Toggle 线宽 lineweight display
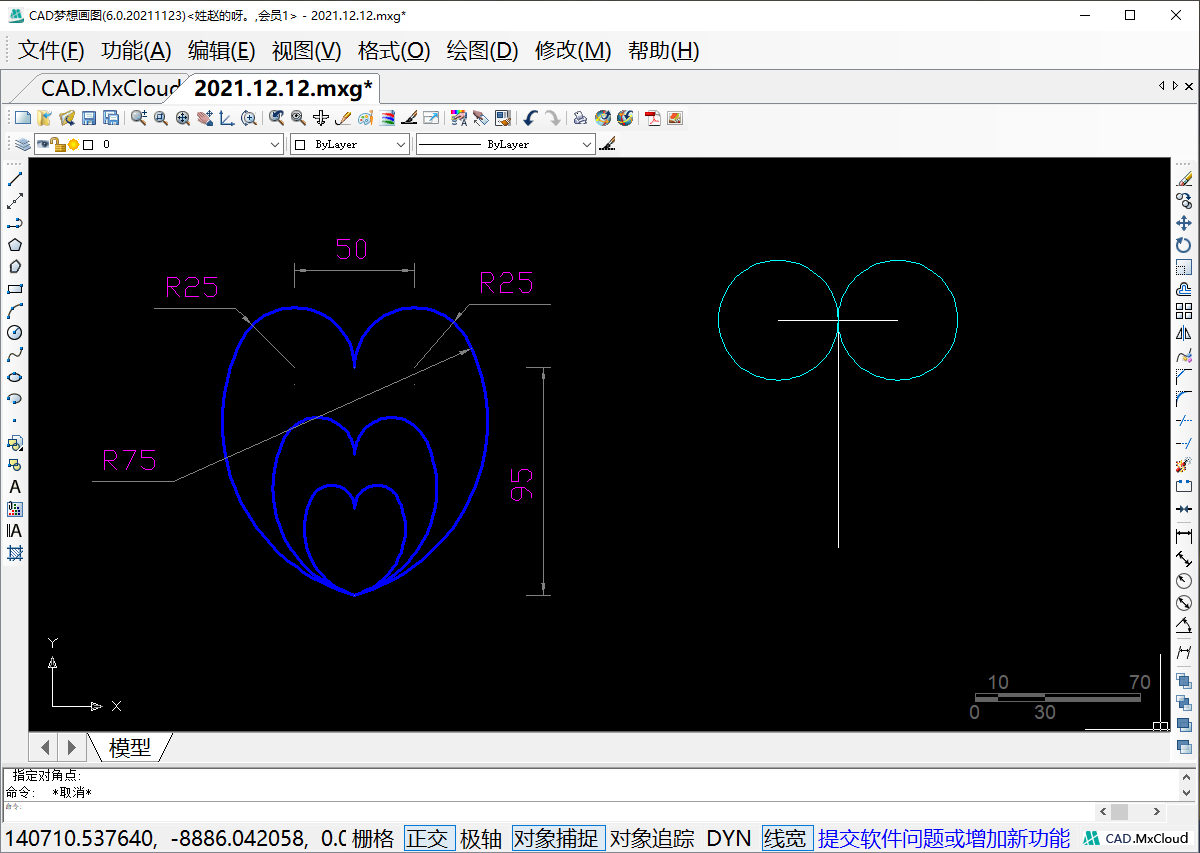The height and width of the screenshot is (853, 1200). click(785, 838)
